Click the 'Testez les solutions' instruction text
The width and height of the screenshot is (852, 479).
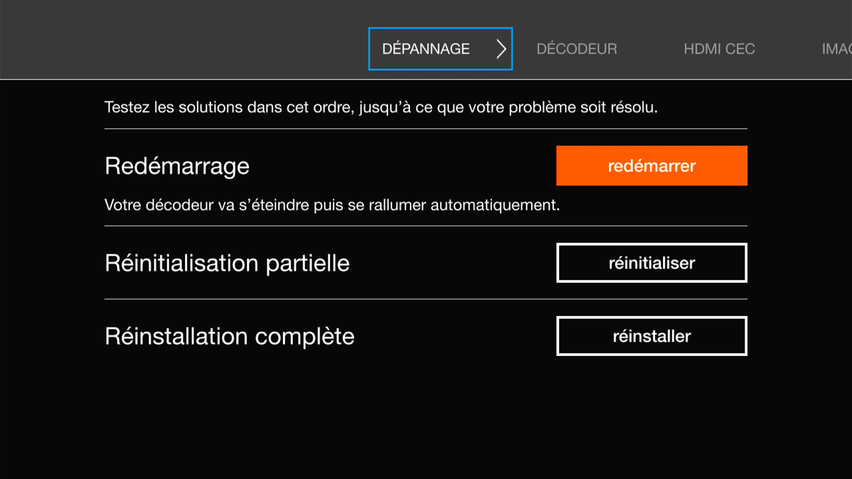[x=381, y=107]
